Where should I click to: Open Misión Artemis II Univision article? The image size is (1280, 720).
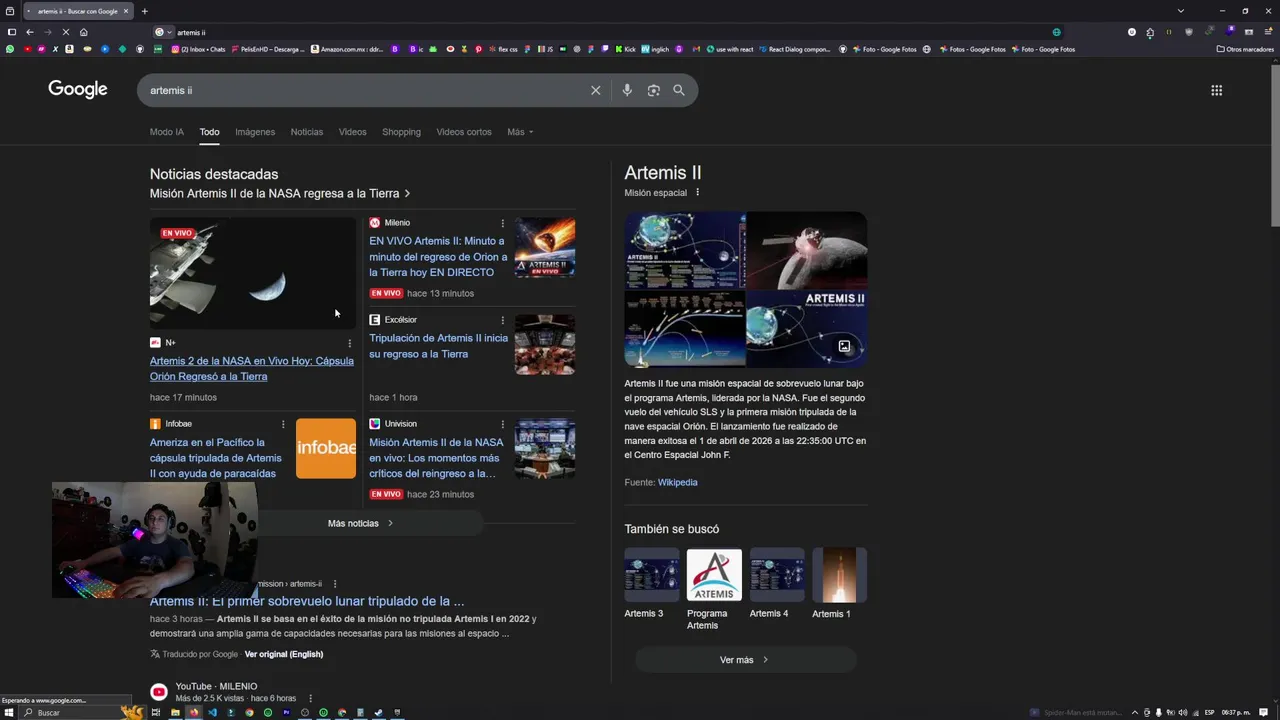coord(437,458)
